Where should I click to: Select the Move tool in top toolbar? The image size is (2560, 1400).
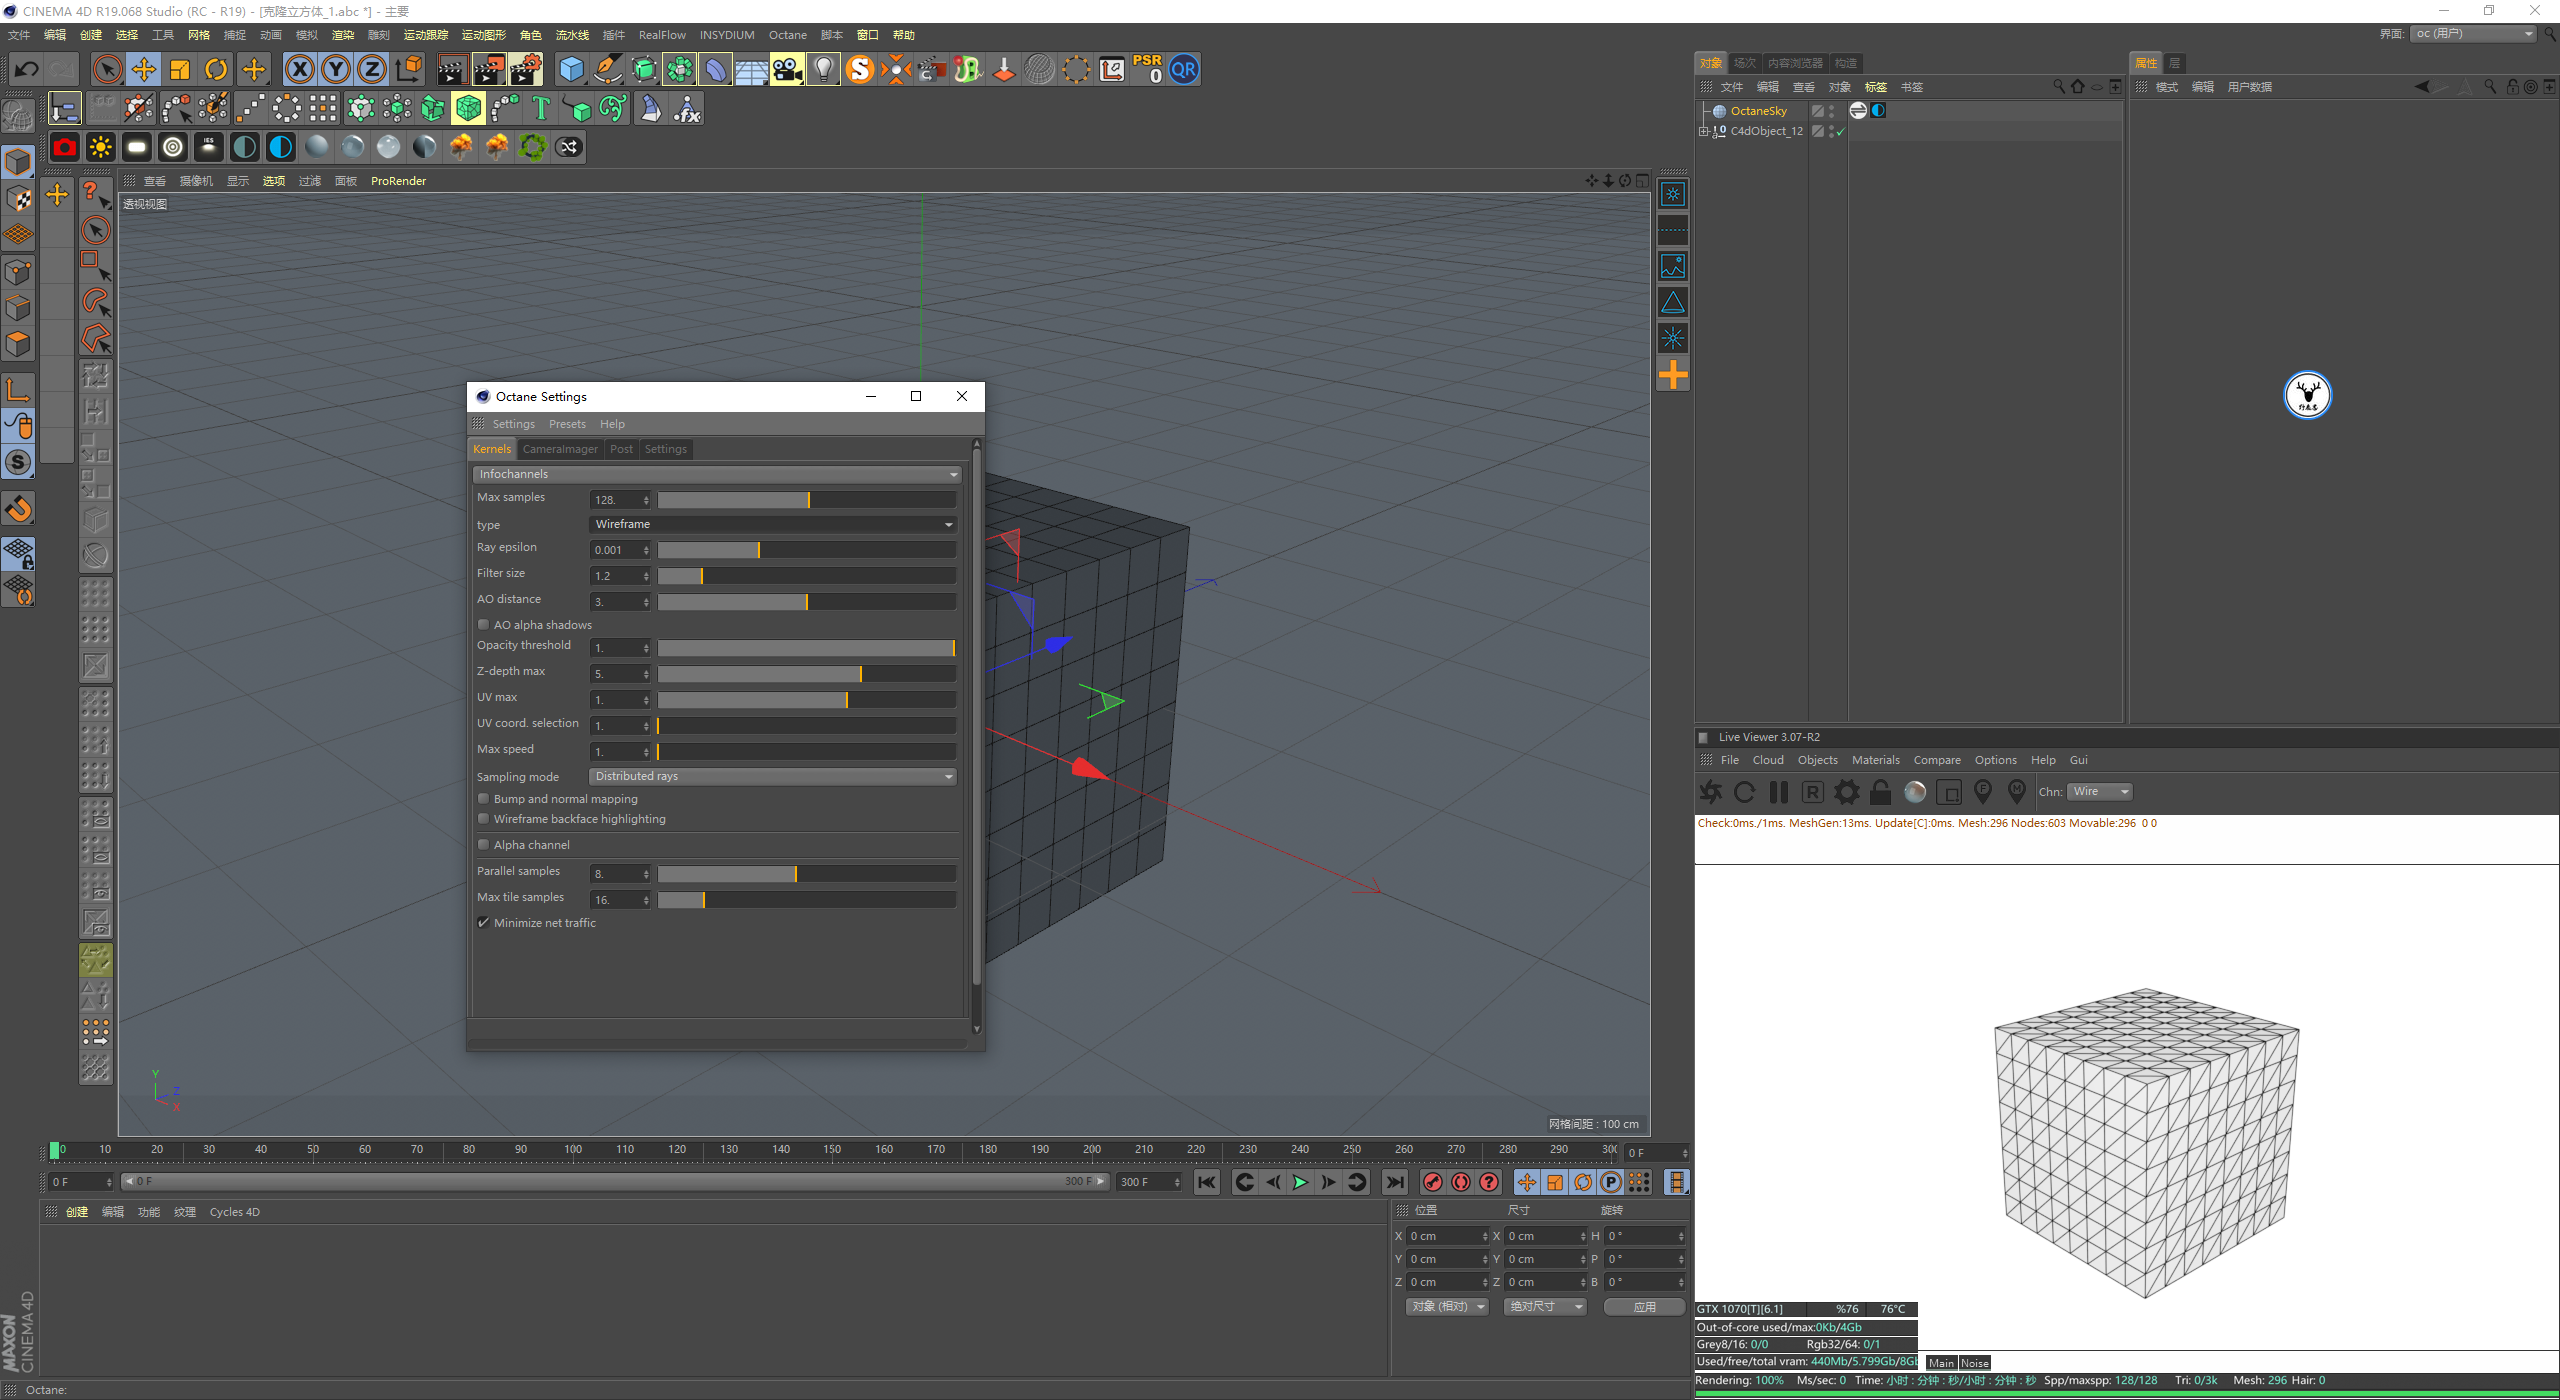[x=144, y=69]
